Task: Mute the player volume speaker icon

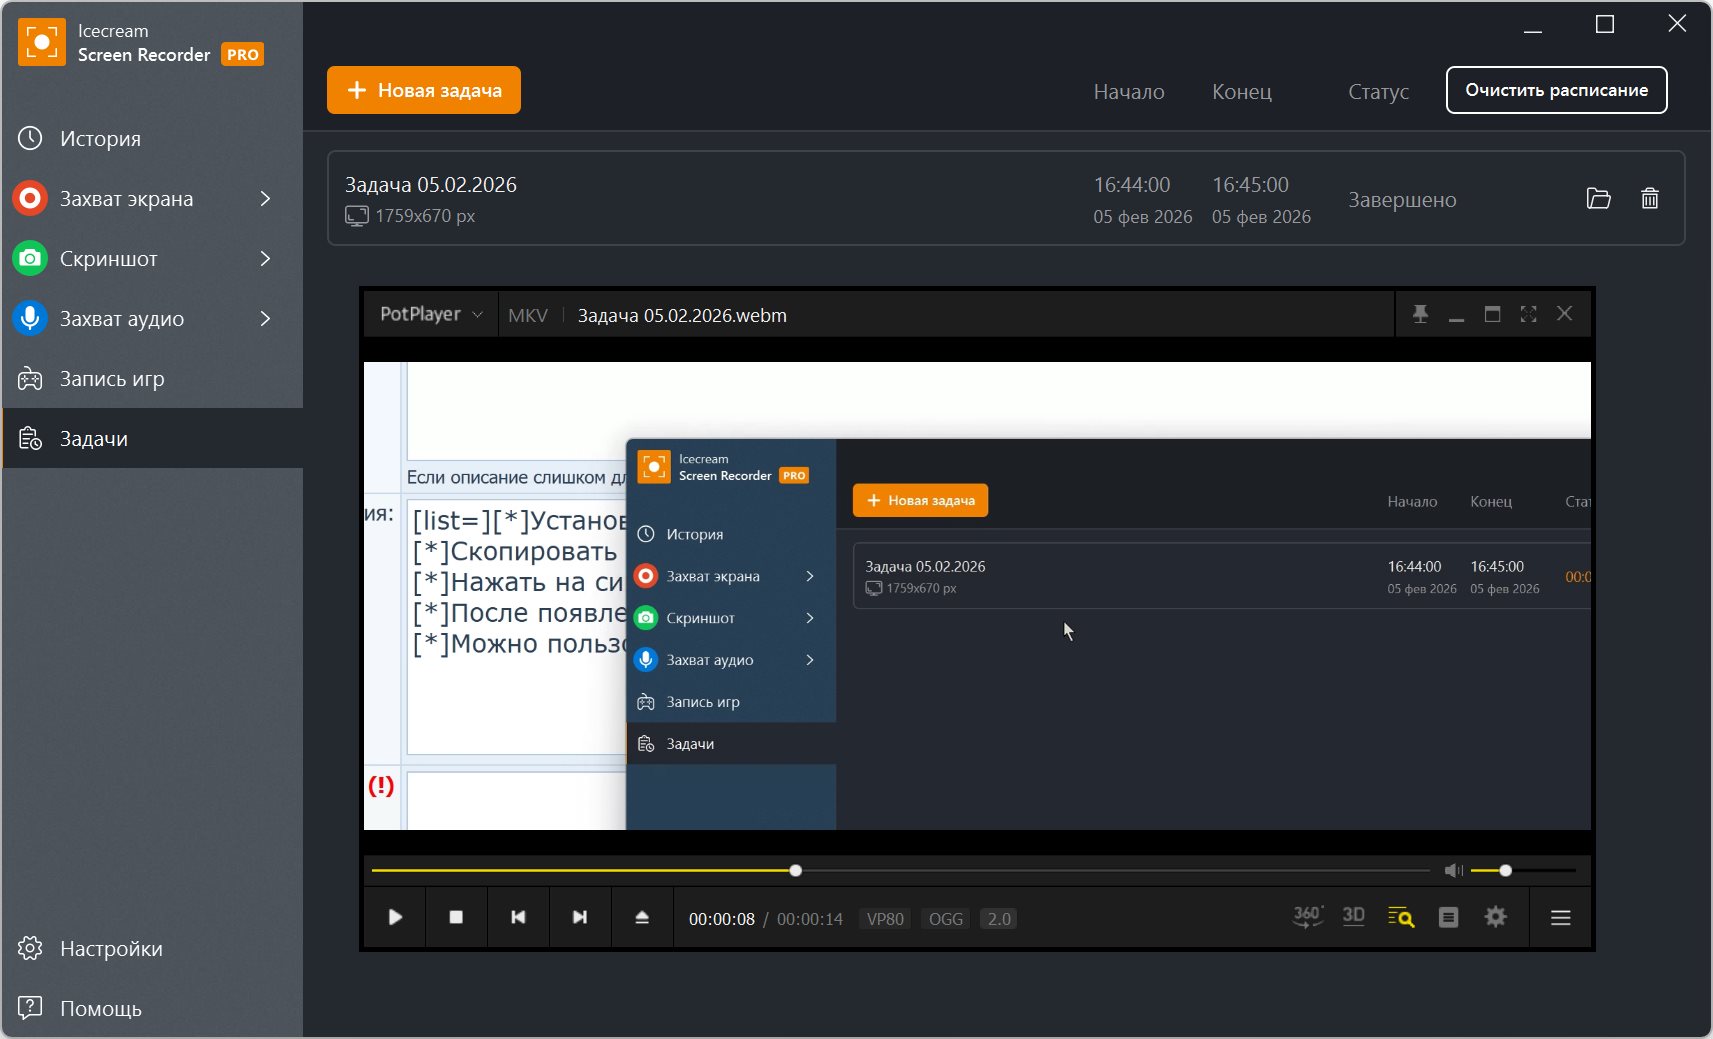Action: point(1453,871)
